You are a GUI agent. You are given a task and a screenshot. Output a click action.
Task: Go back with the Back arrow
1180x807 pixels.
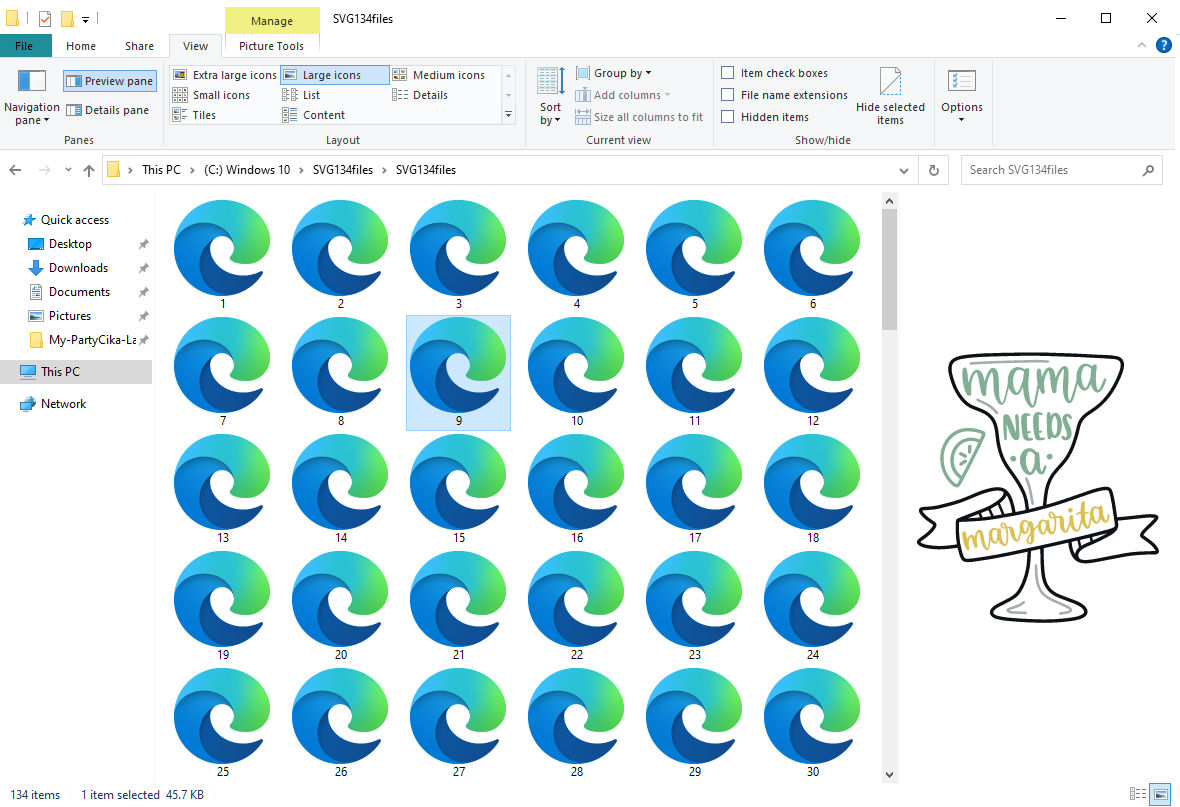coord(15,170)
